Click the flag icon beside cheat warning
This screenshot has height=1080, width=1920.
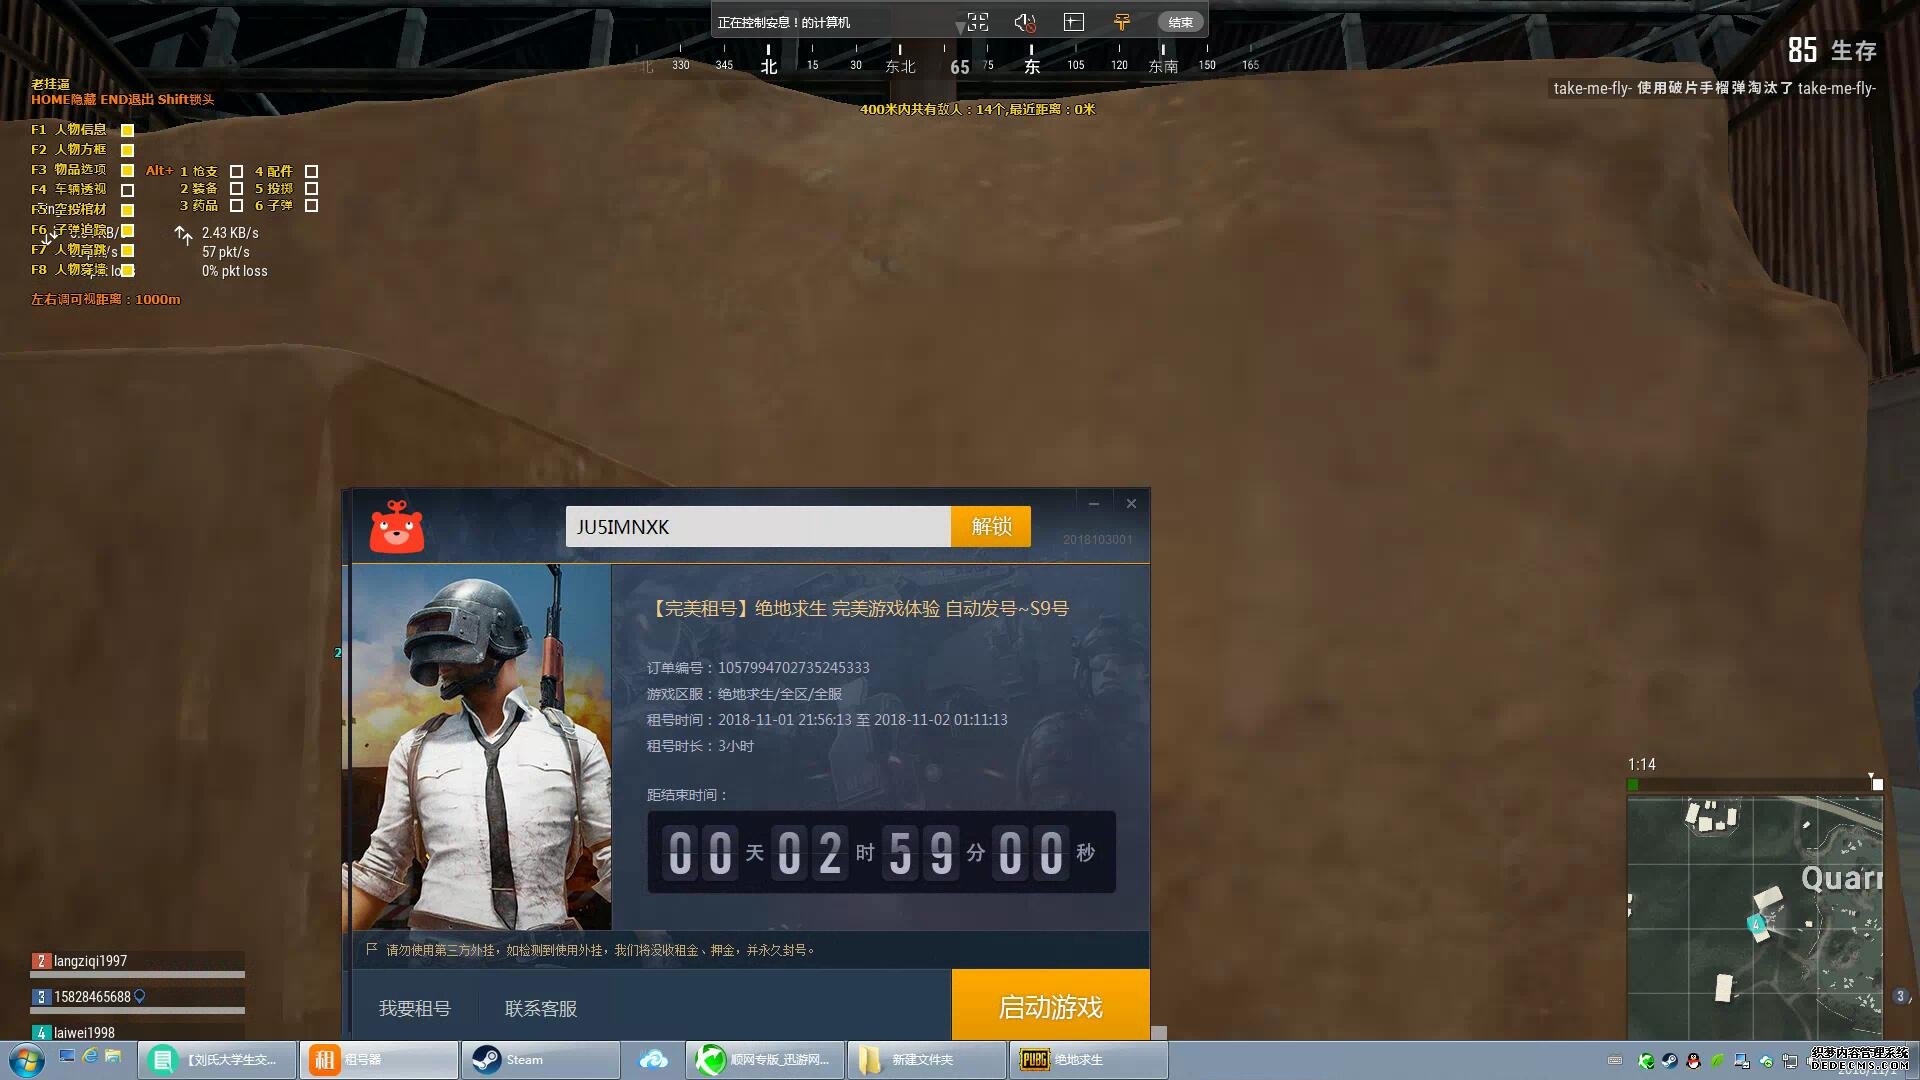point(371,949)
